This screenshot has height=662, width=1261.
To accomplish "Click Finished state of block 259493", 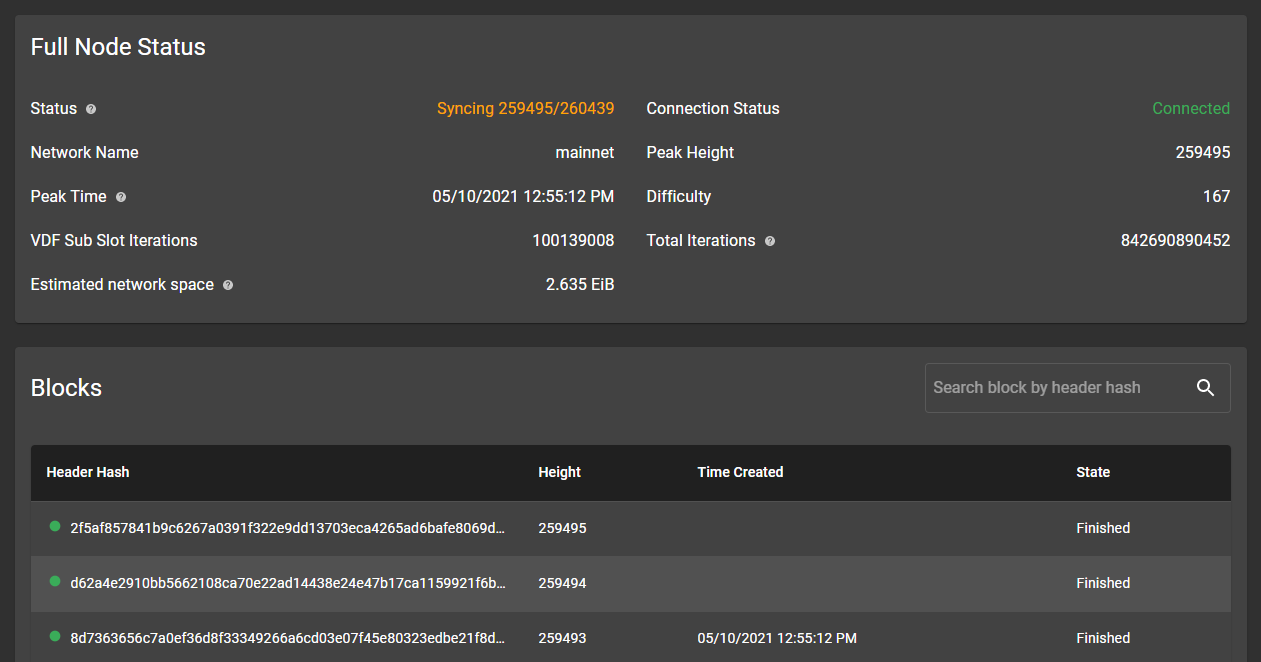I will pyautogui.click(x=1103, y=638).
